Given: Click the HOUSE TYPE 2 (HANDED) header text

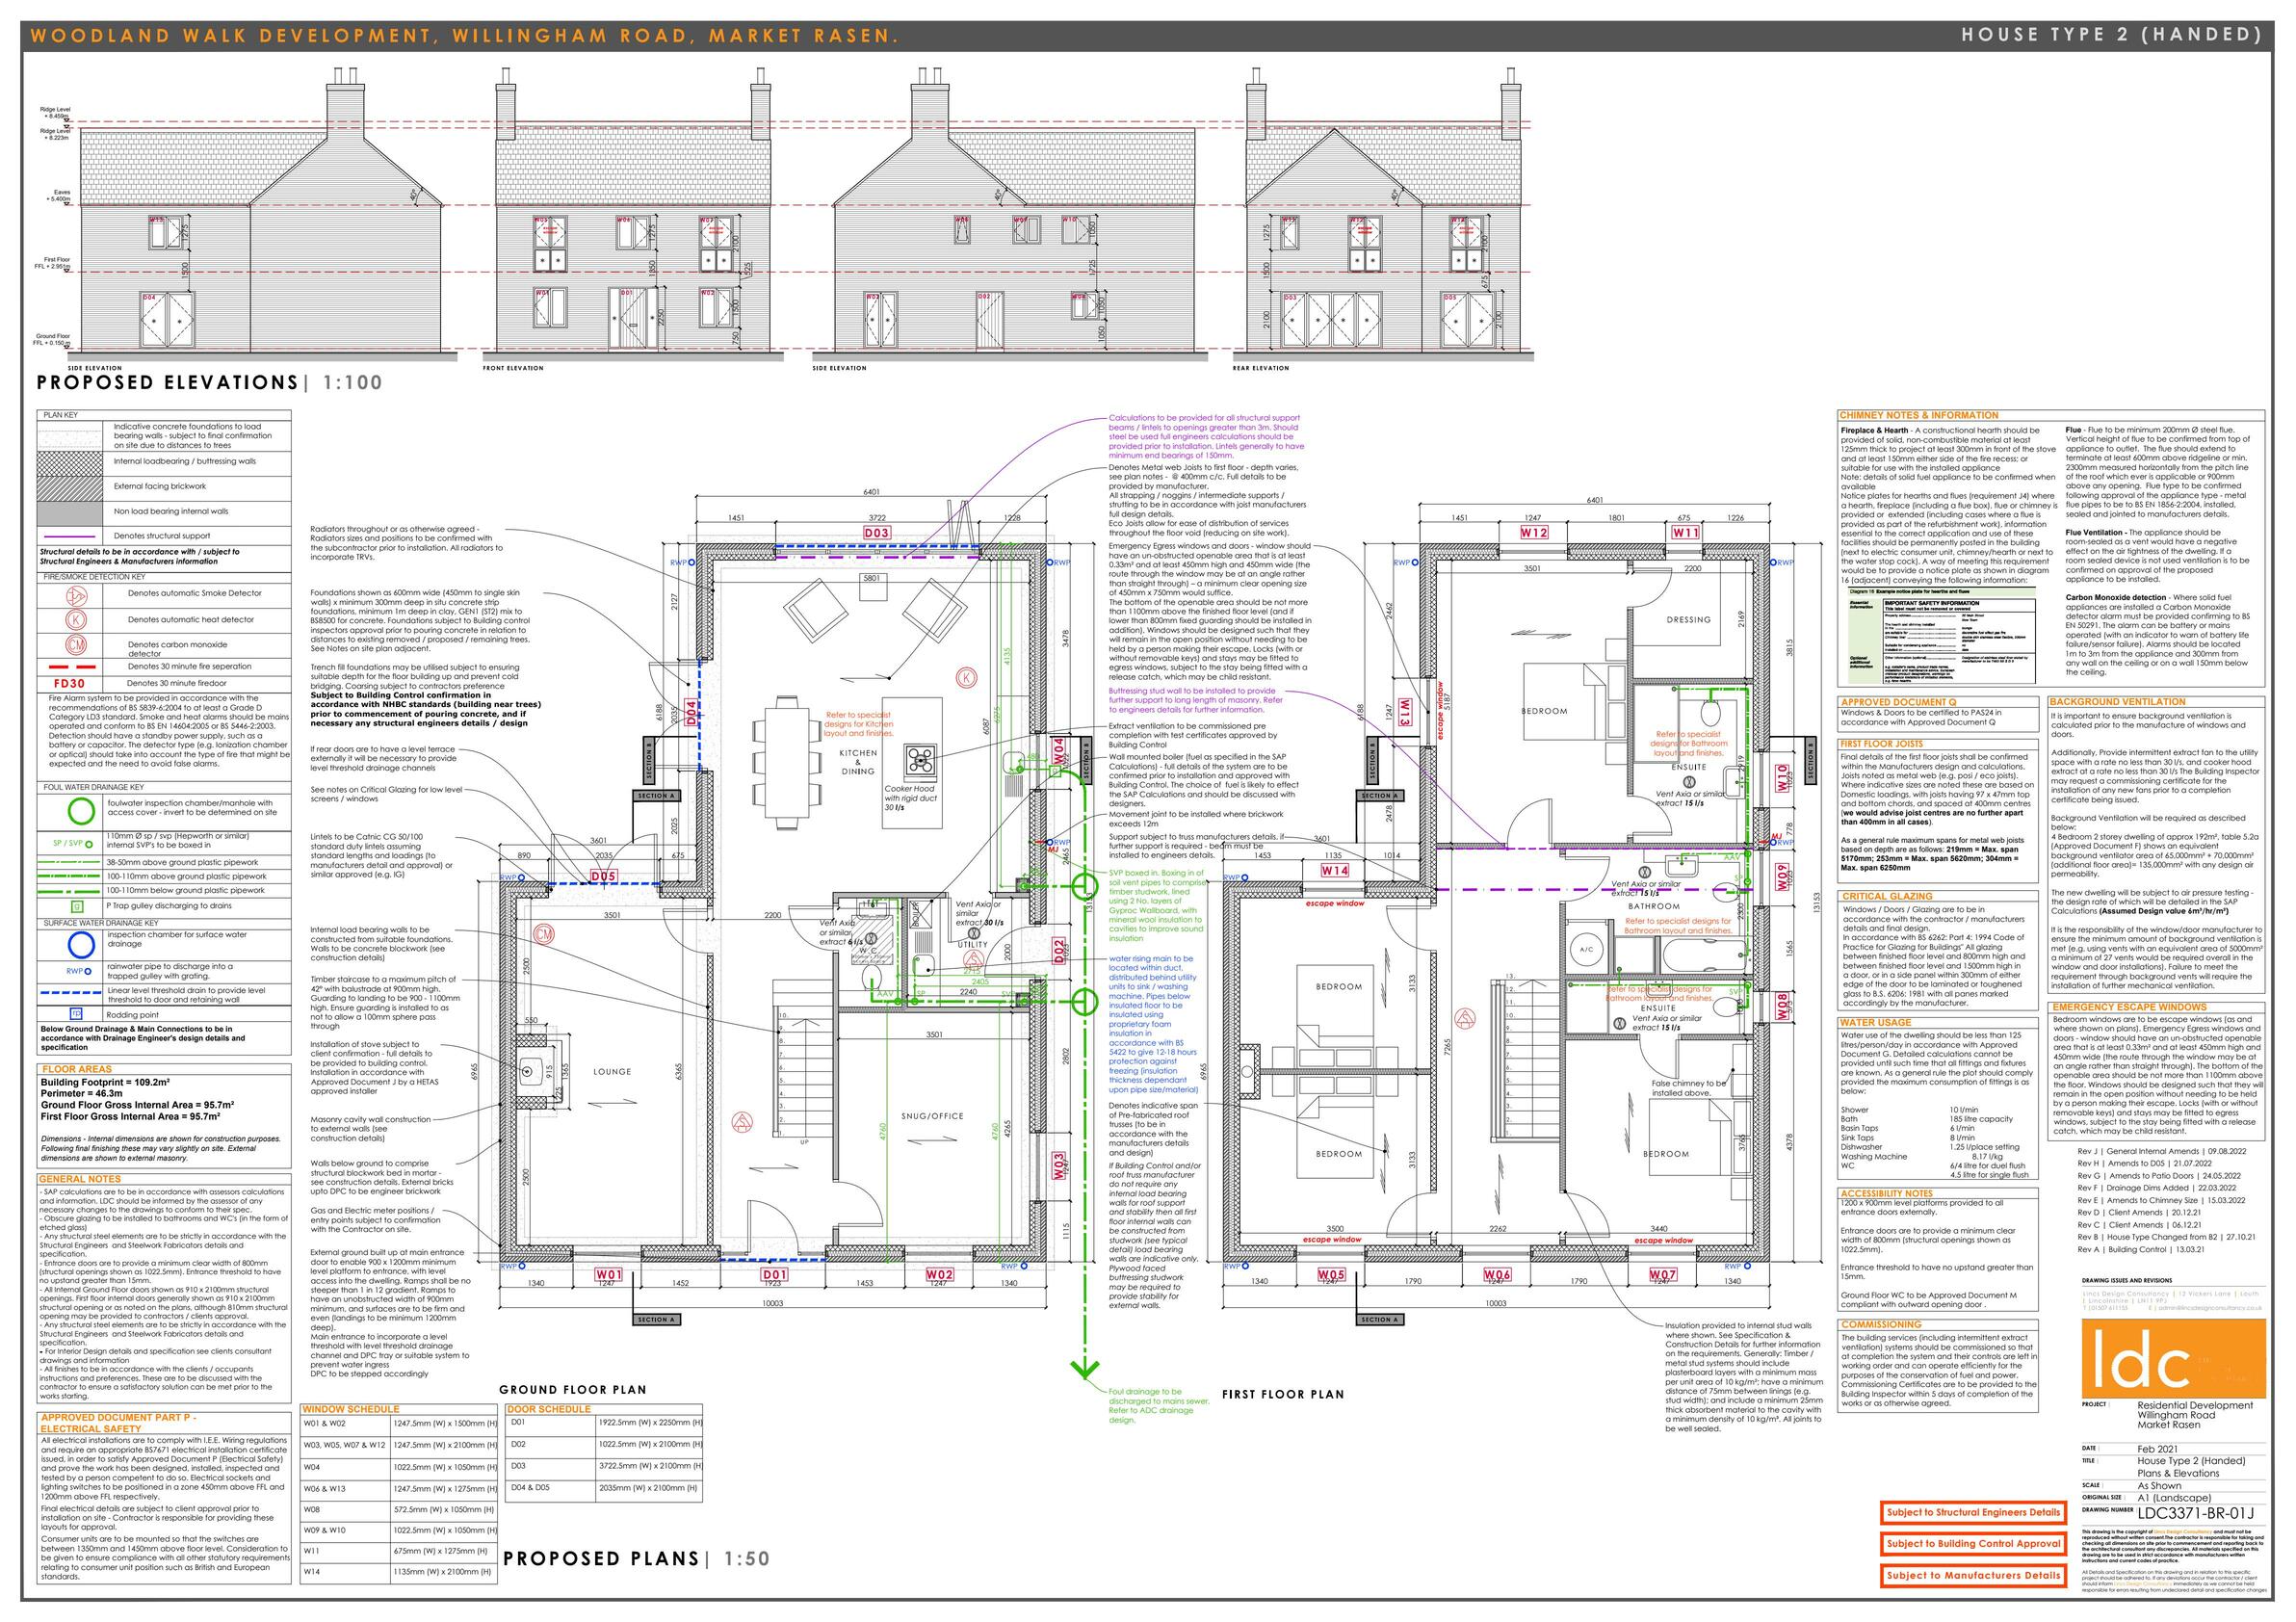Looking at the screenshot, I should [x=2111, y=34].
